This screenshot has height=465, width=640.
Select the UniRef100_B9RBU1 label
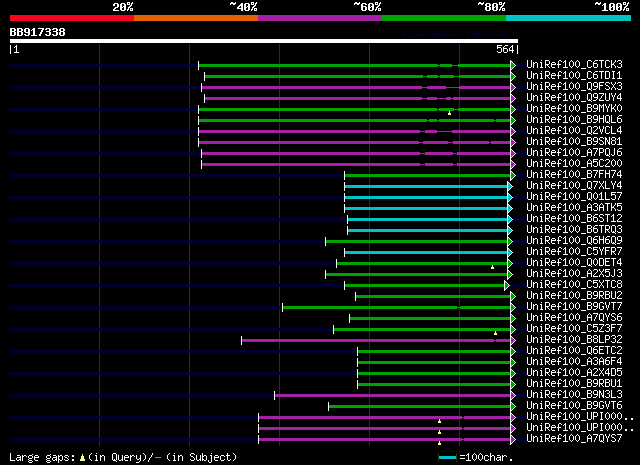[x=574, y=384]
